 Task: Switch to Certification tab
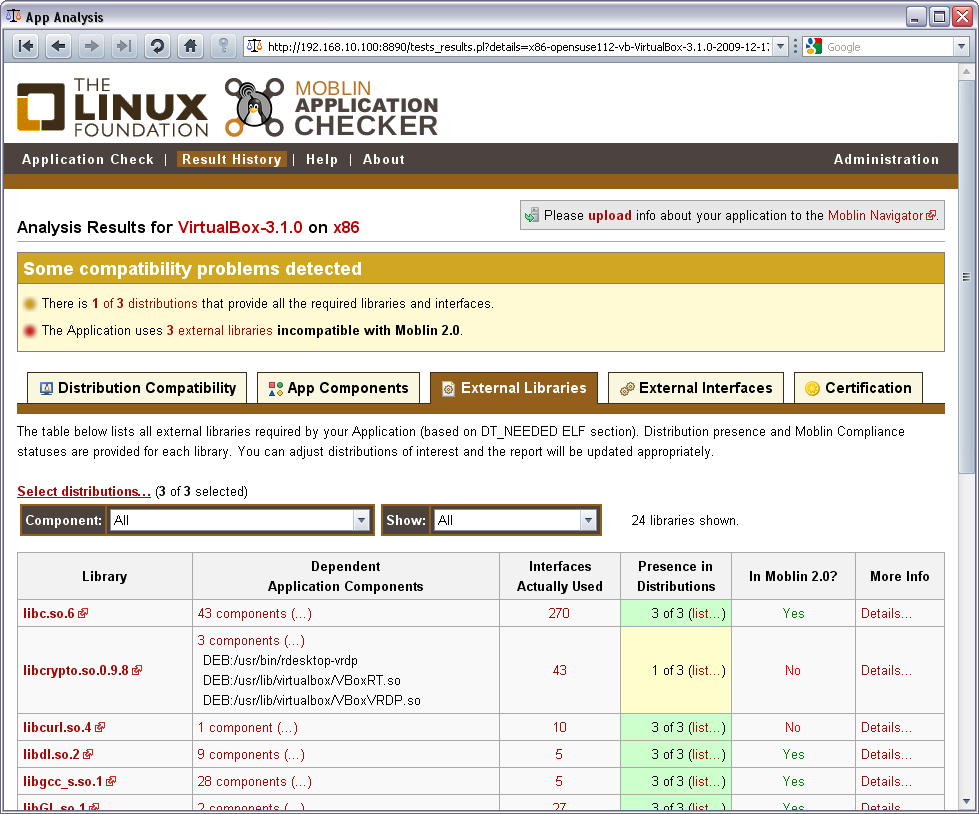click(x=858, y=388)
